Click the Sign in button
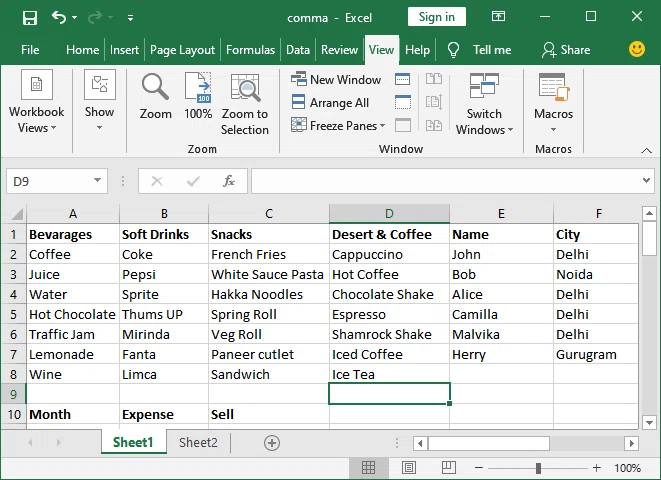Viewport: 661px width, 480px height. click(437, 17)
